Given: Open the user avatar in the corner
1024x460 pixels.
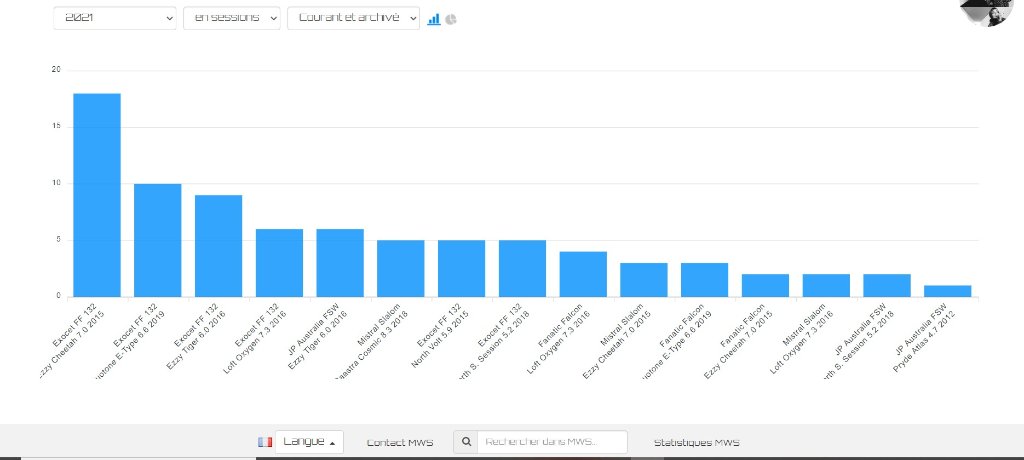Looking at the screenshot, I should tap(986, 10).
